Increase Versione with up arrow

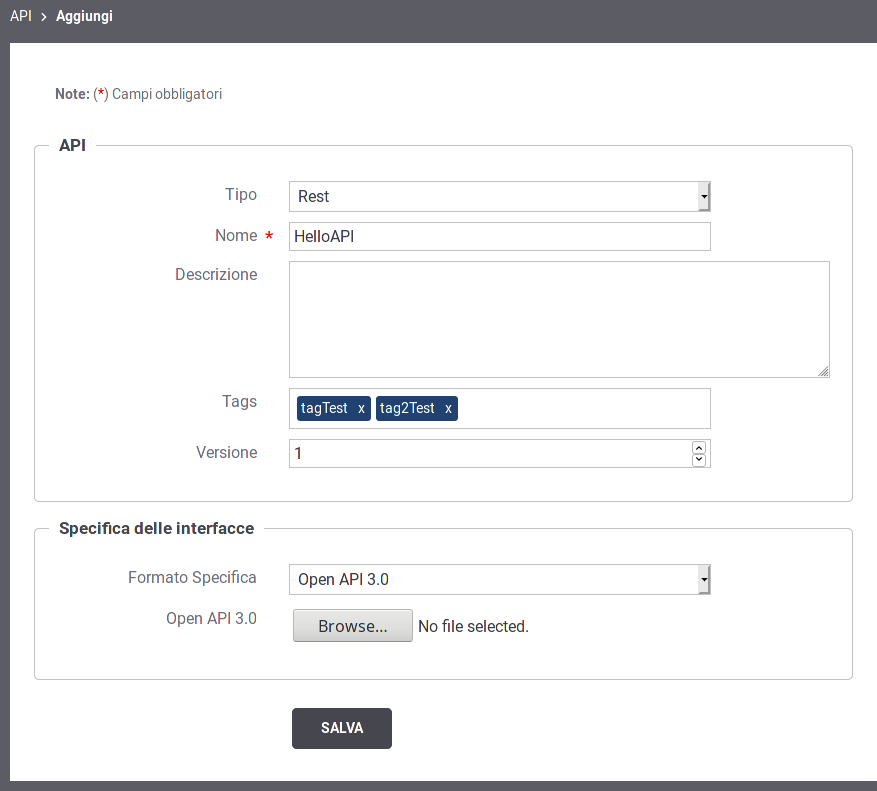tap(699, 448)
